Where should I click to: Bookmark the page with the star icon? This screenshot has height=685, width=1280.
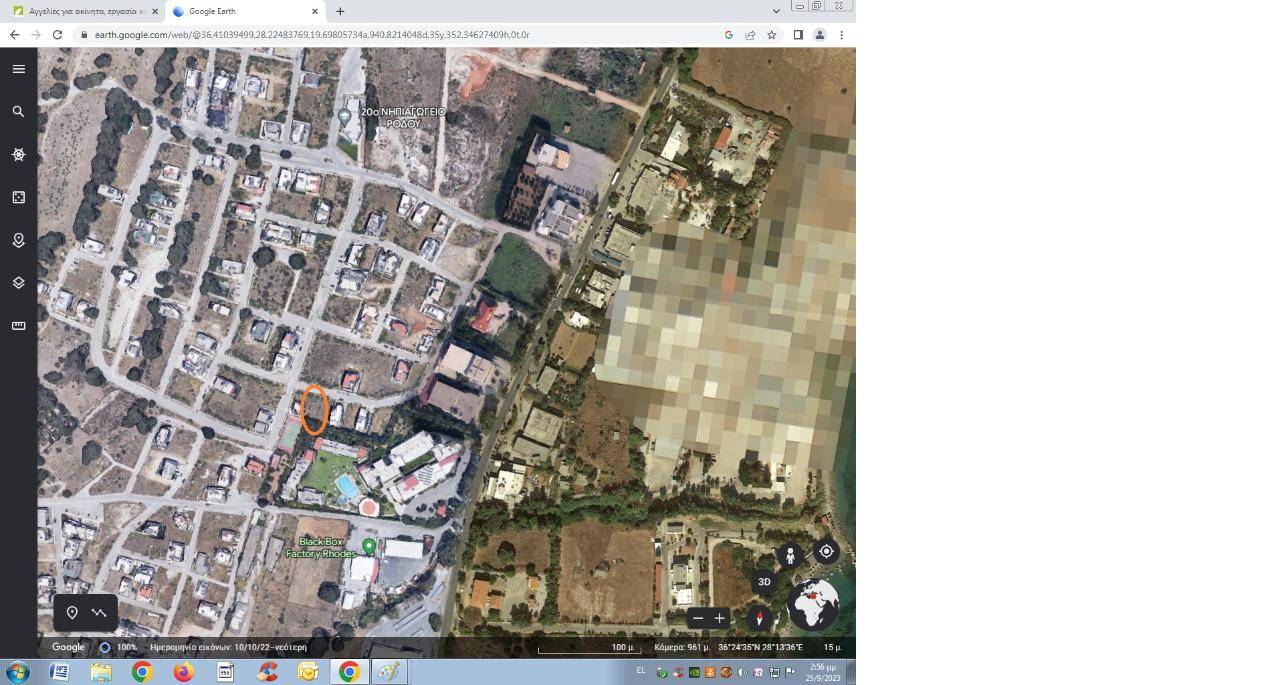pos(770,34)
